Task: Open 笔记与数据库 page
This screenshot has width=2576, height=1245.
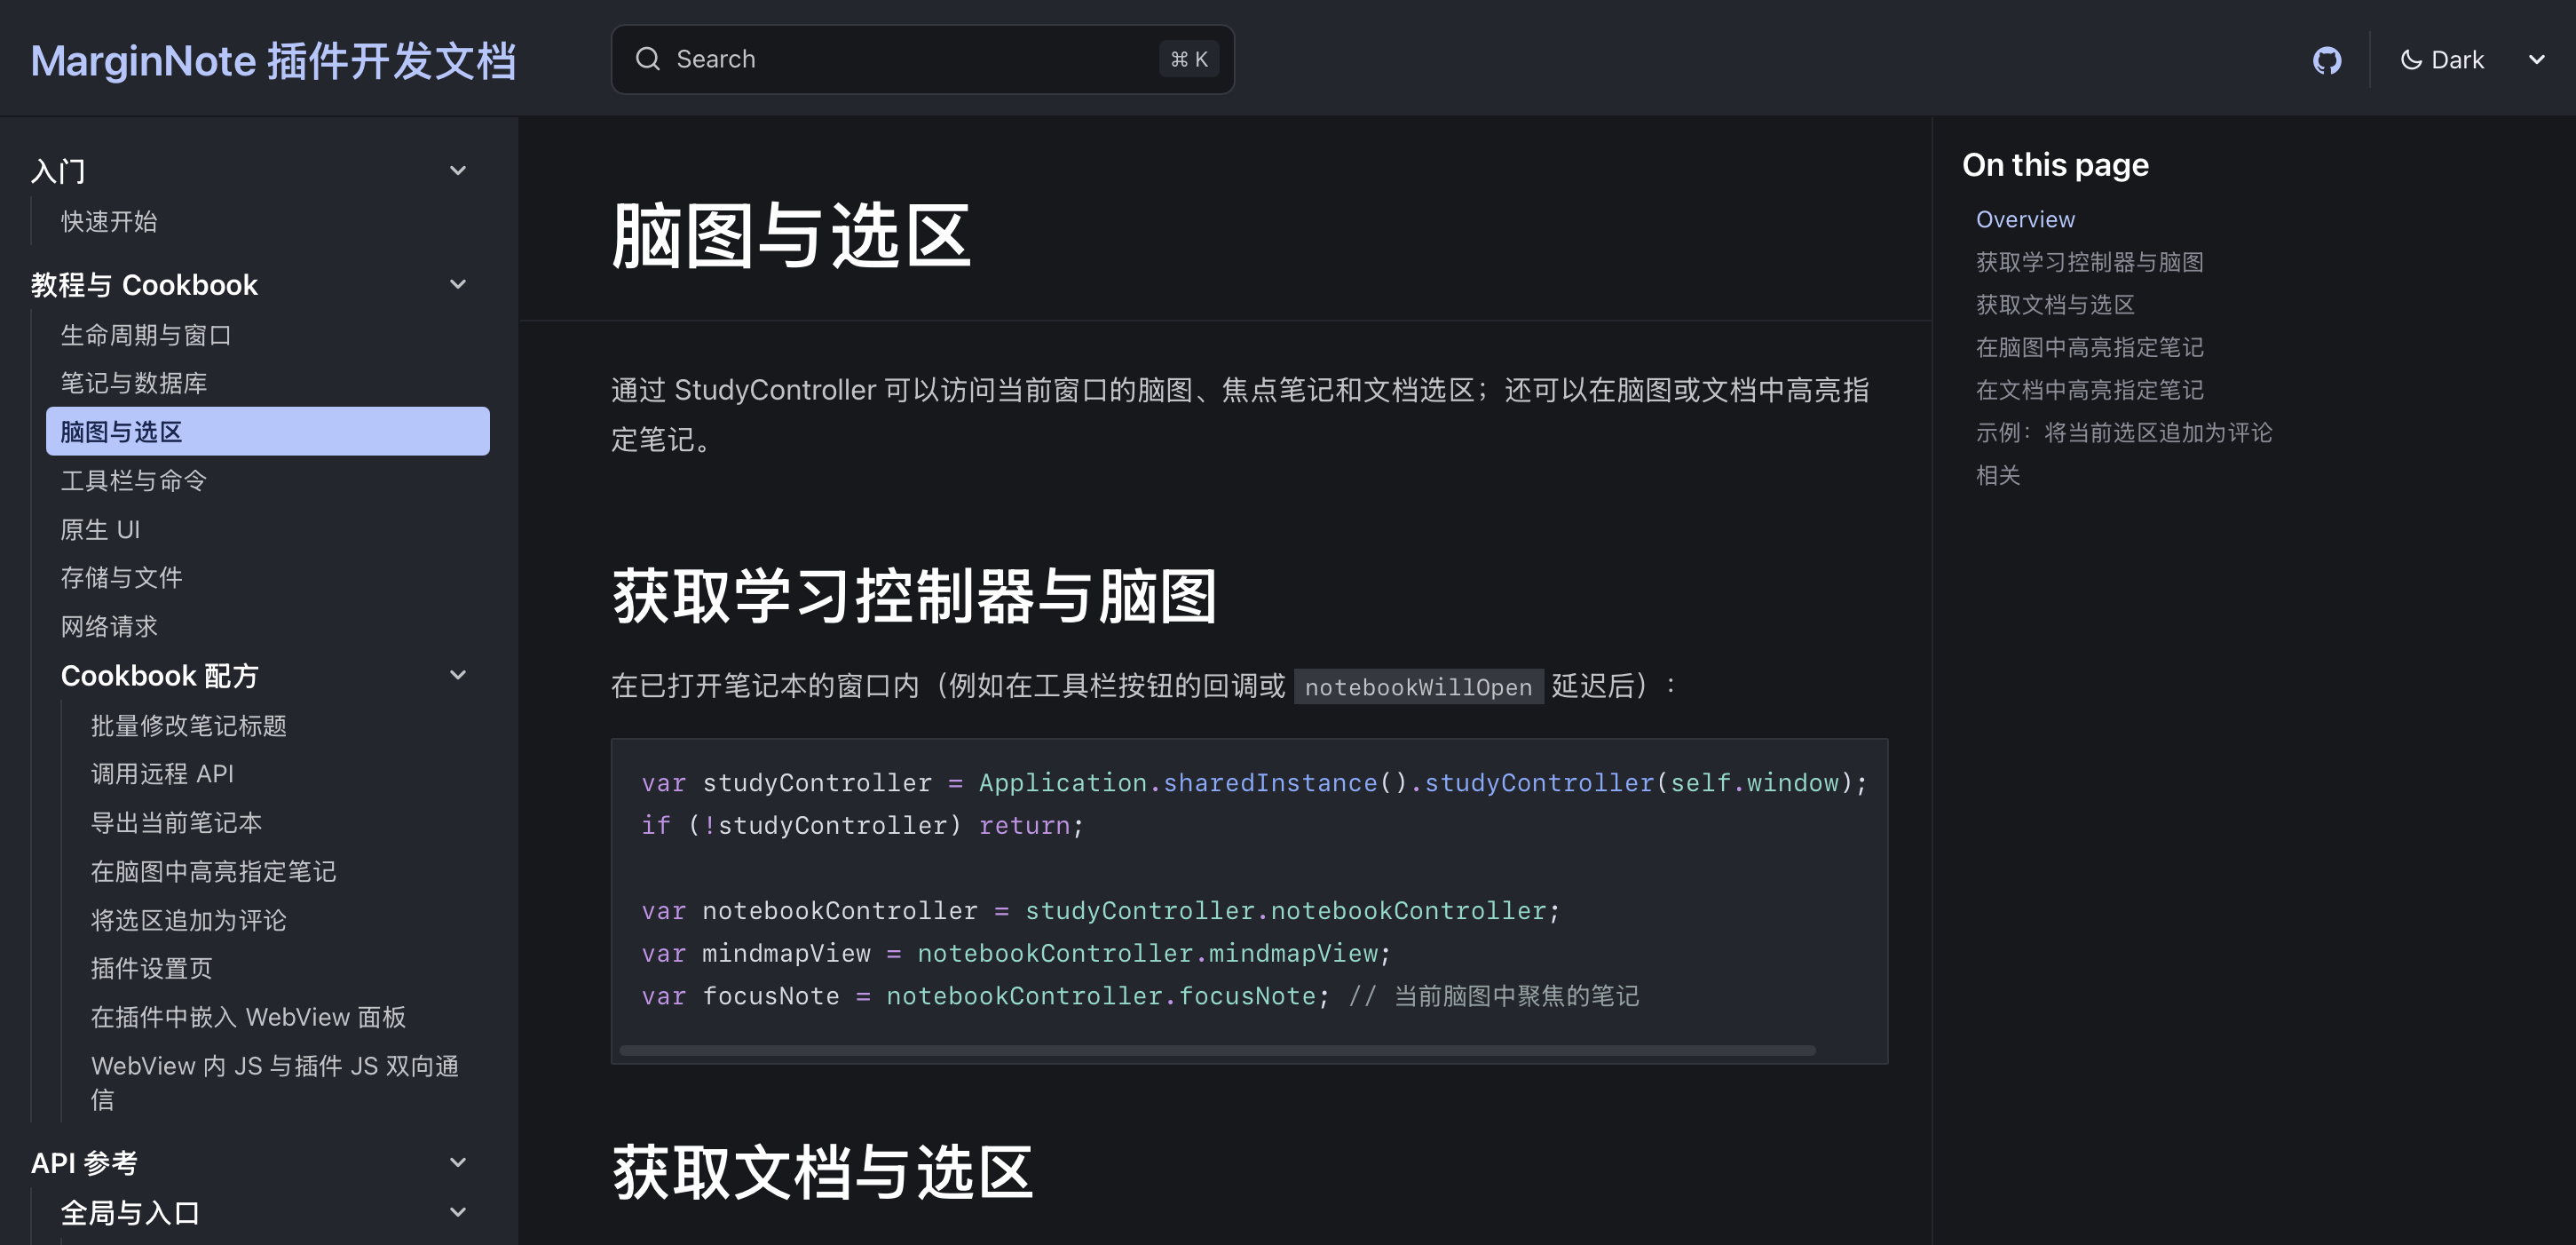Action: coord(134,383)
